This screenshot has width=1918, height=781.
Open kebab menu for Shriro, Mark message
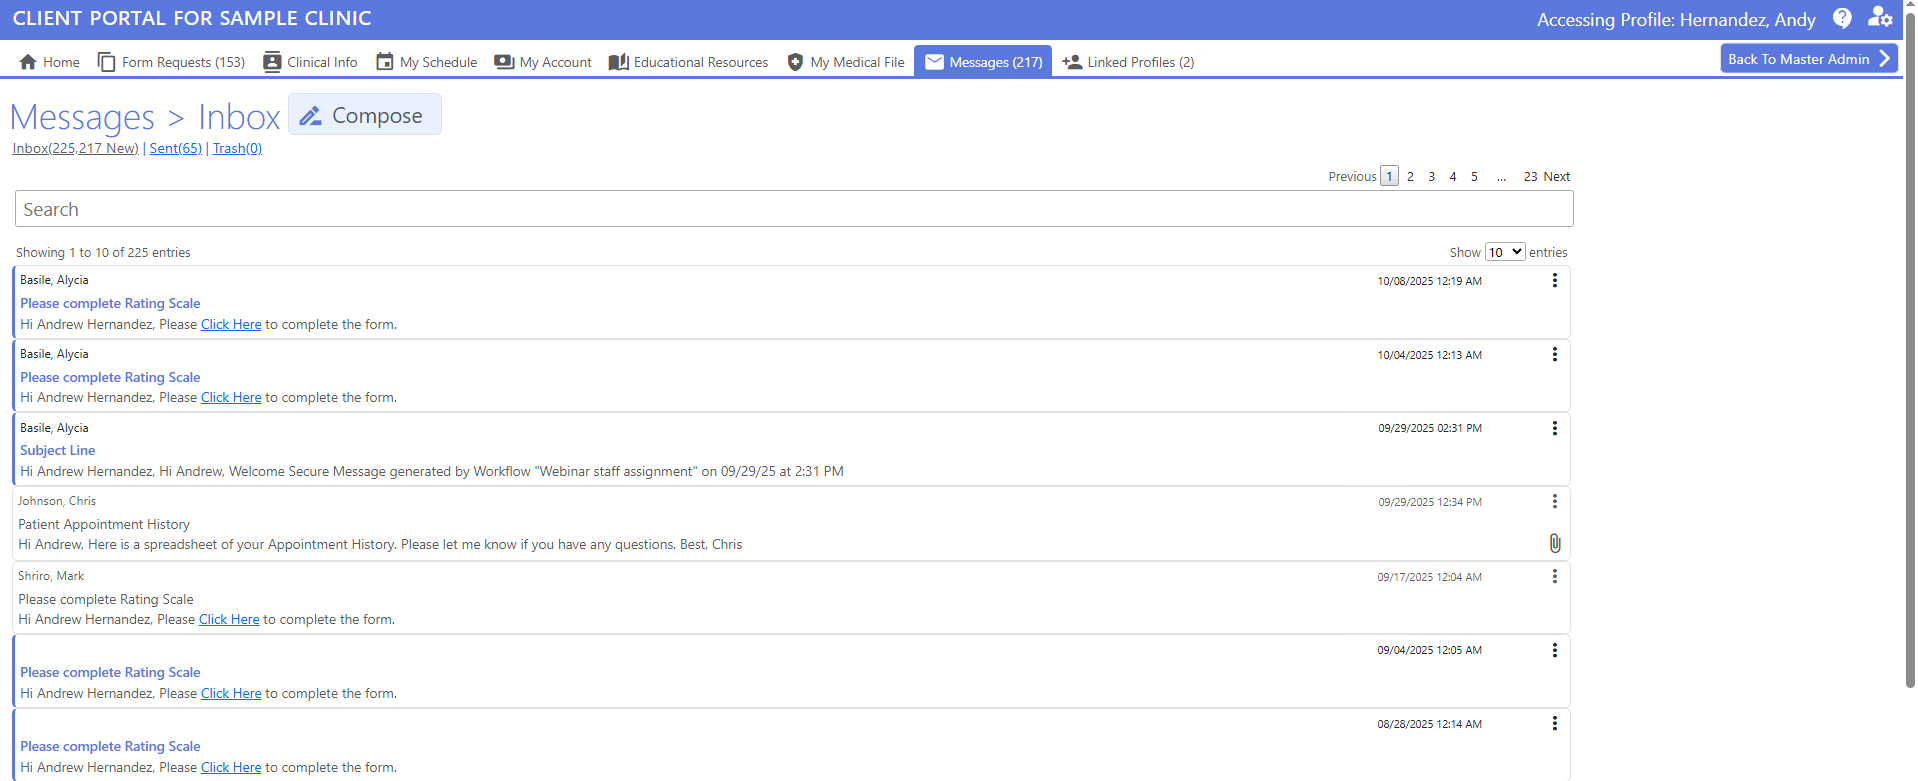1554,577
